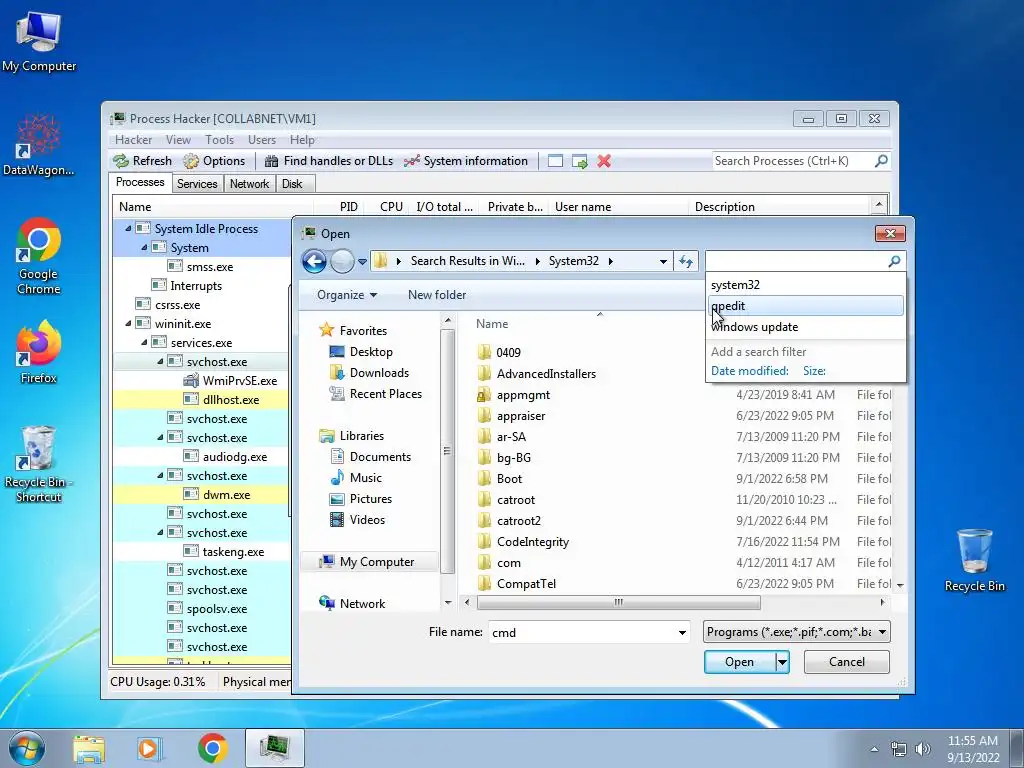Select spoolsv.exe process row

[201, 609]
